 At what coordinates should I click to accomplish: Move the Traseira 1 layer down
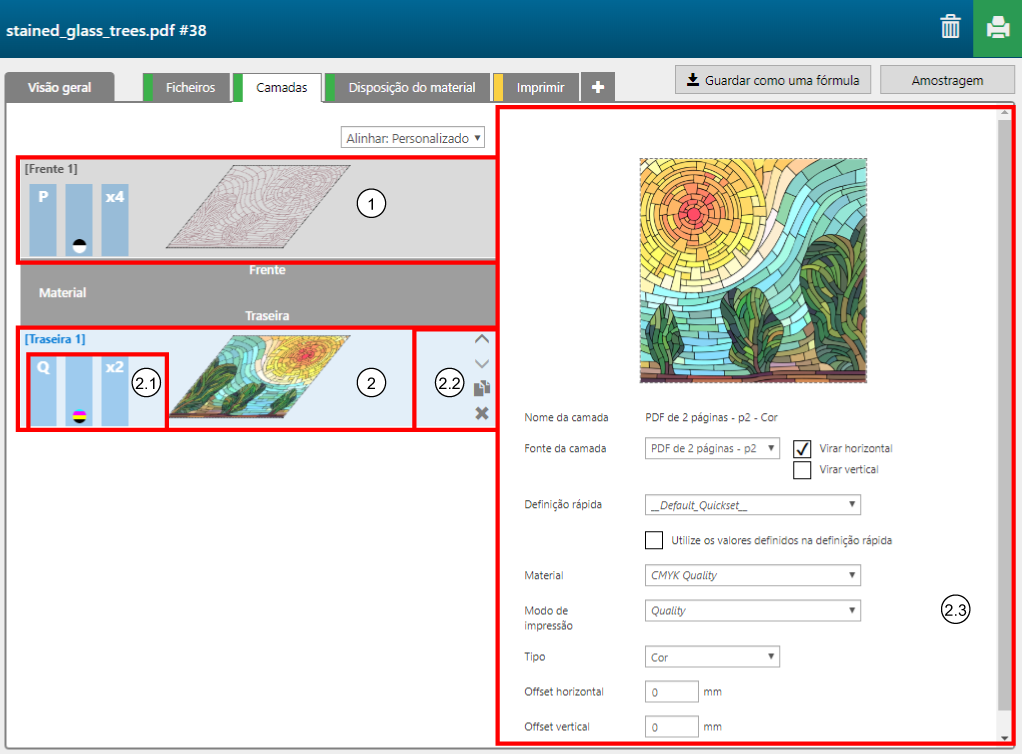(482, 364)
